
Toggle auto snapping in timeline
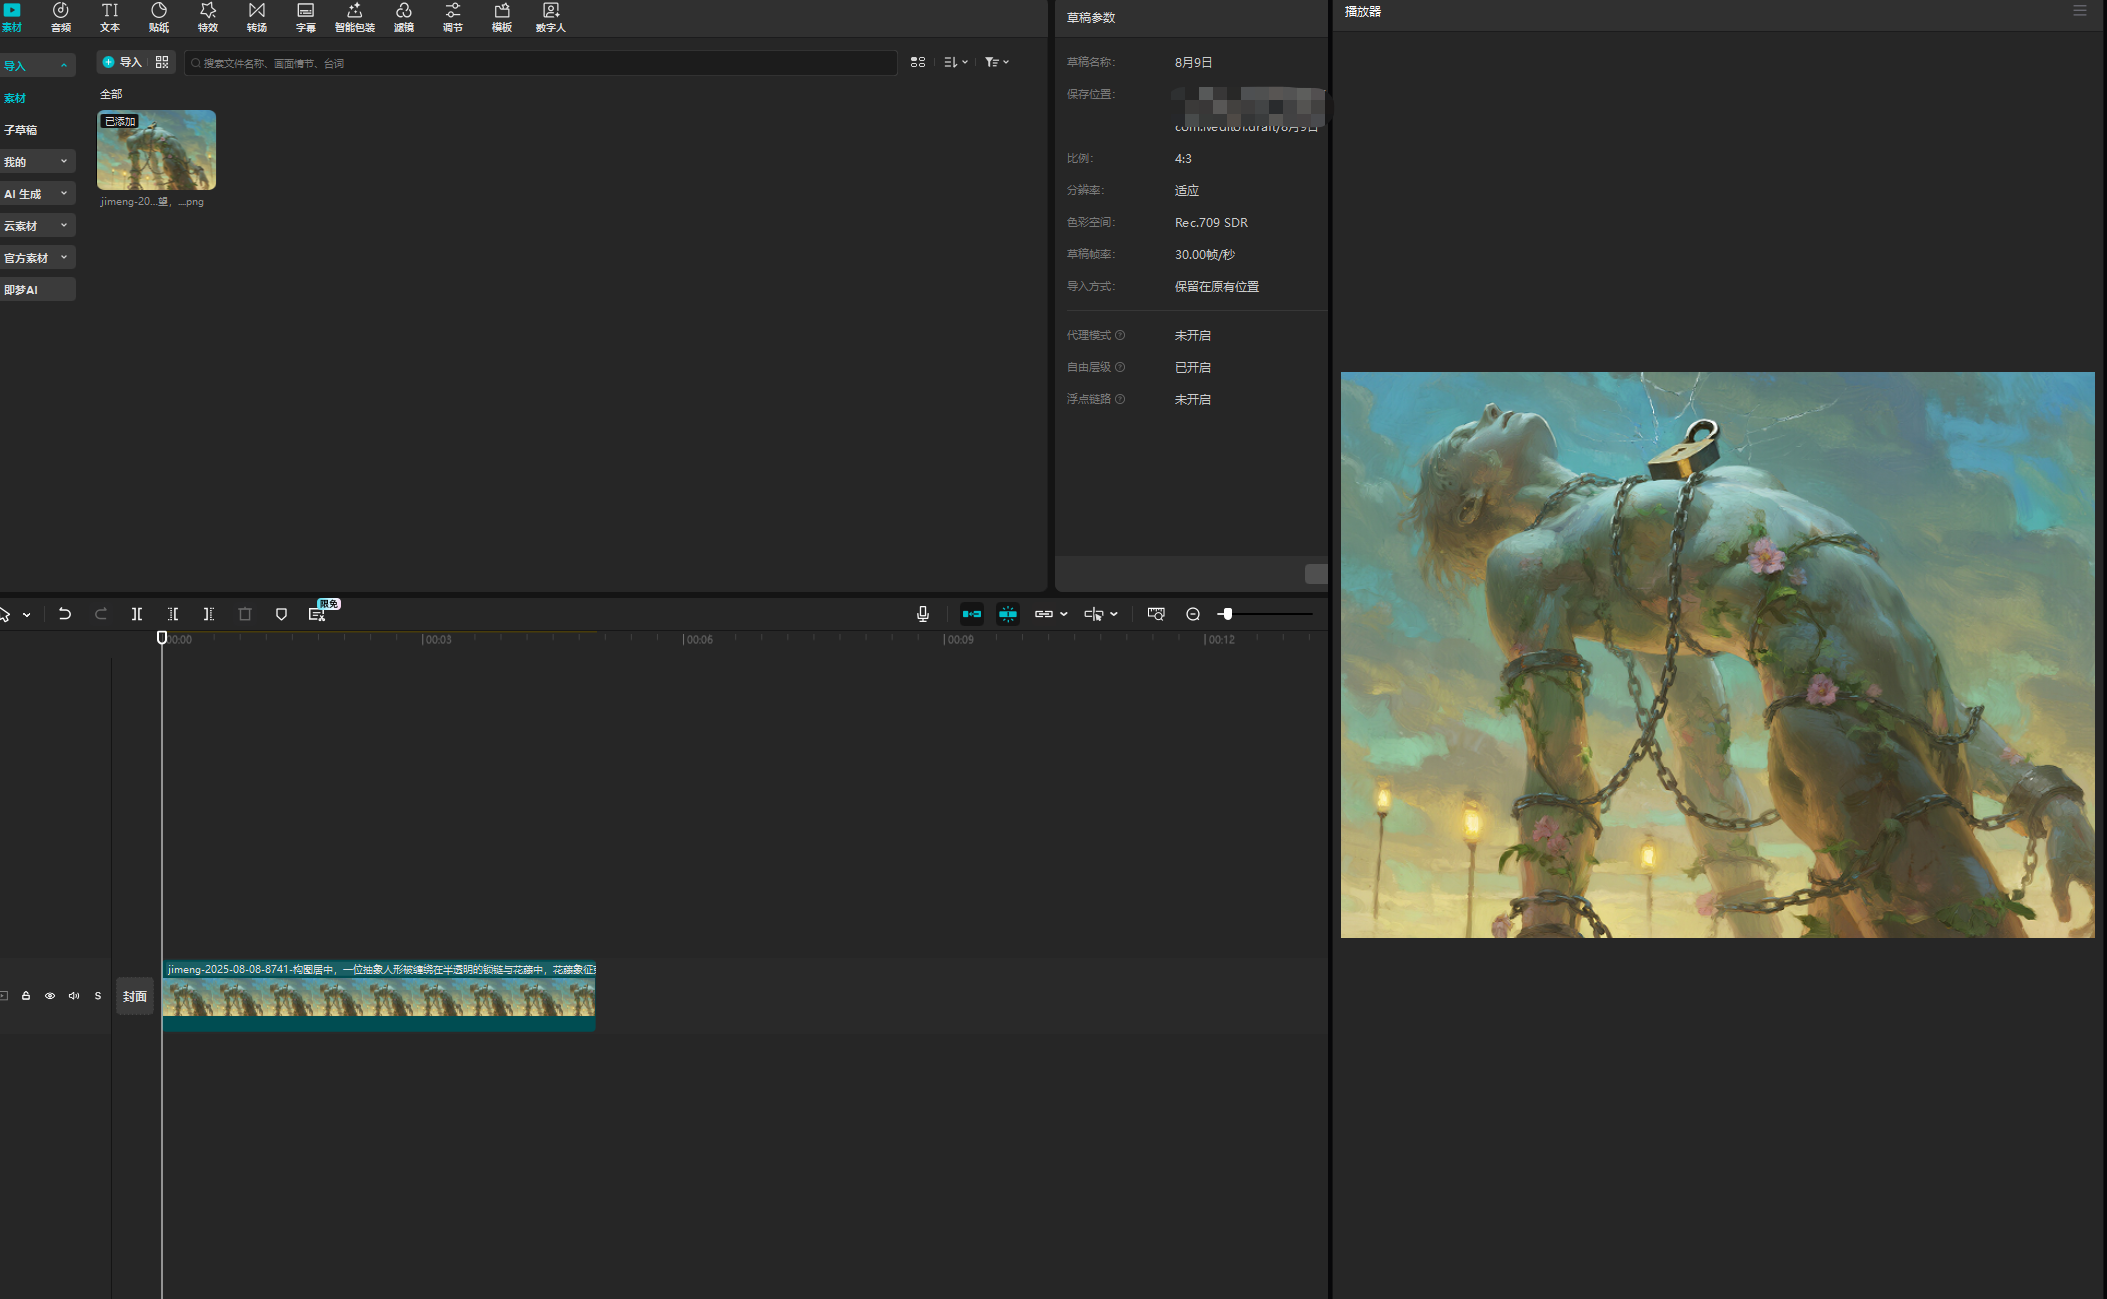pyautogui.click(x=1008, y=614)
